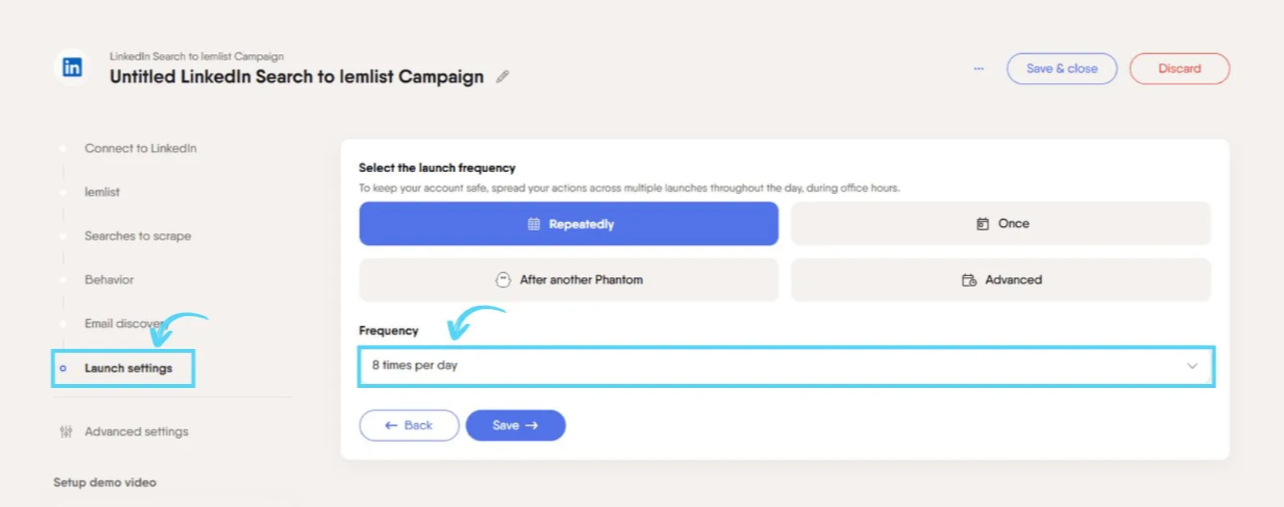Click the ghost icon on After another Phantom
Viewport: 1284px width, 507px height.
(x=504, y=280)
